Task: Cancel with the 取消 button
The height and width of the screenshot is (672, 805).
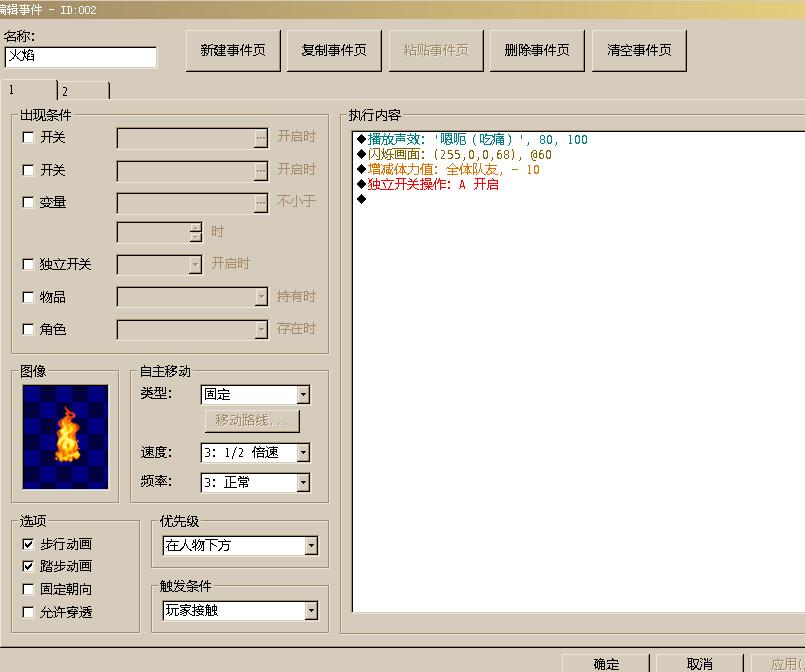Action: click(699, 664)
